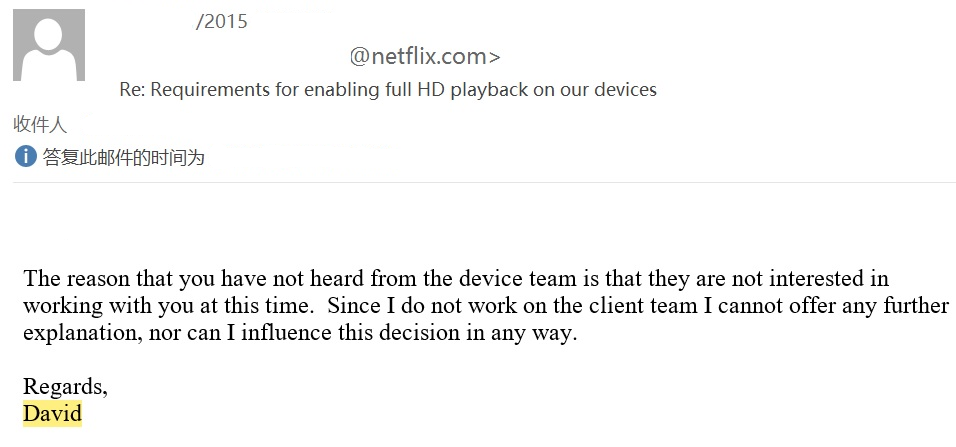
Task: Click the @netflix.com sender address
Action: pos(425,57)
